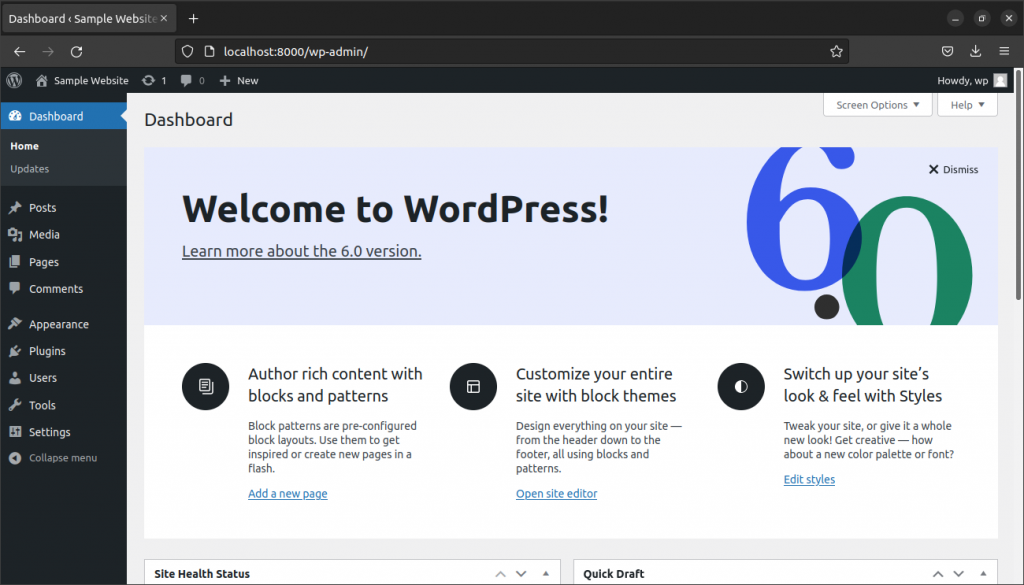
Task: Toggle Quick Draft panel collapse
Action: [x=983, y=574]
